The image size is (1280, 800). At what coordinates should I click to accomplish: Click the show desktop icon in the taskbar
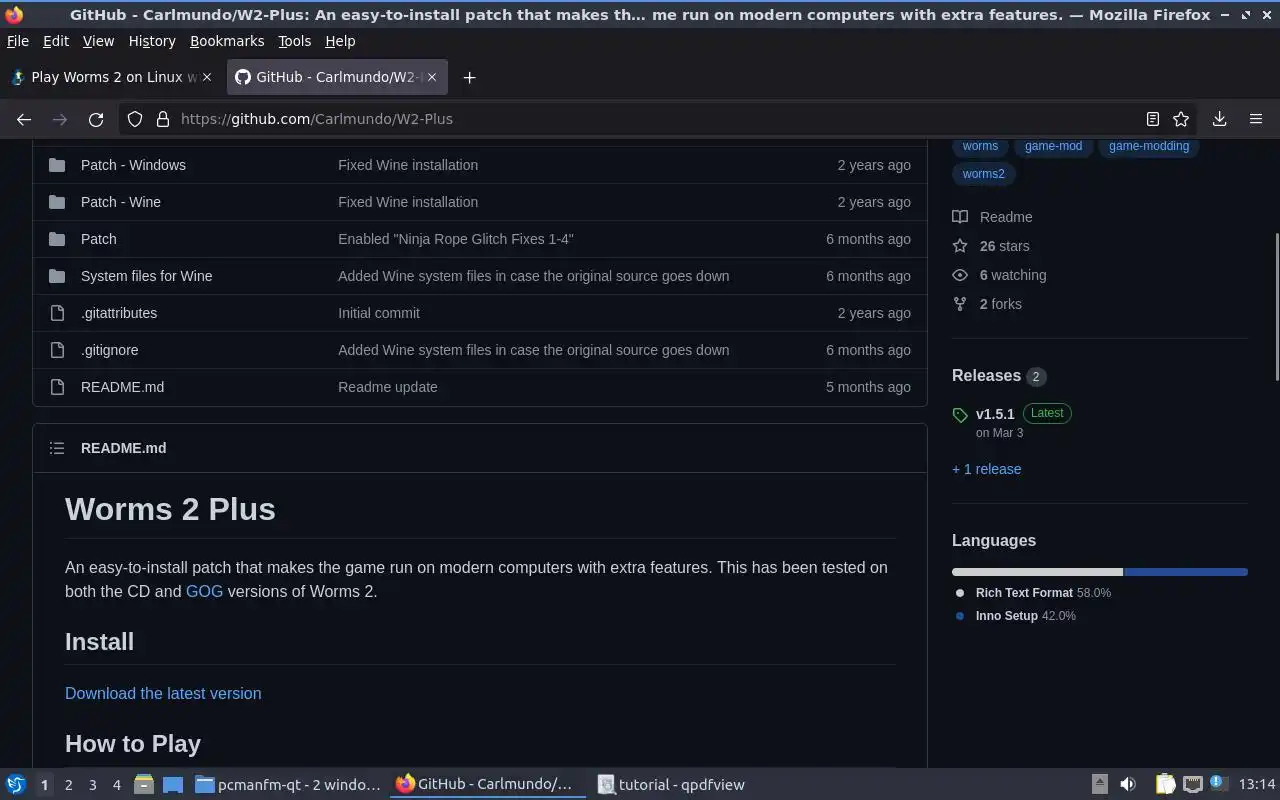(173, 785)
